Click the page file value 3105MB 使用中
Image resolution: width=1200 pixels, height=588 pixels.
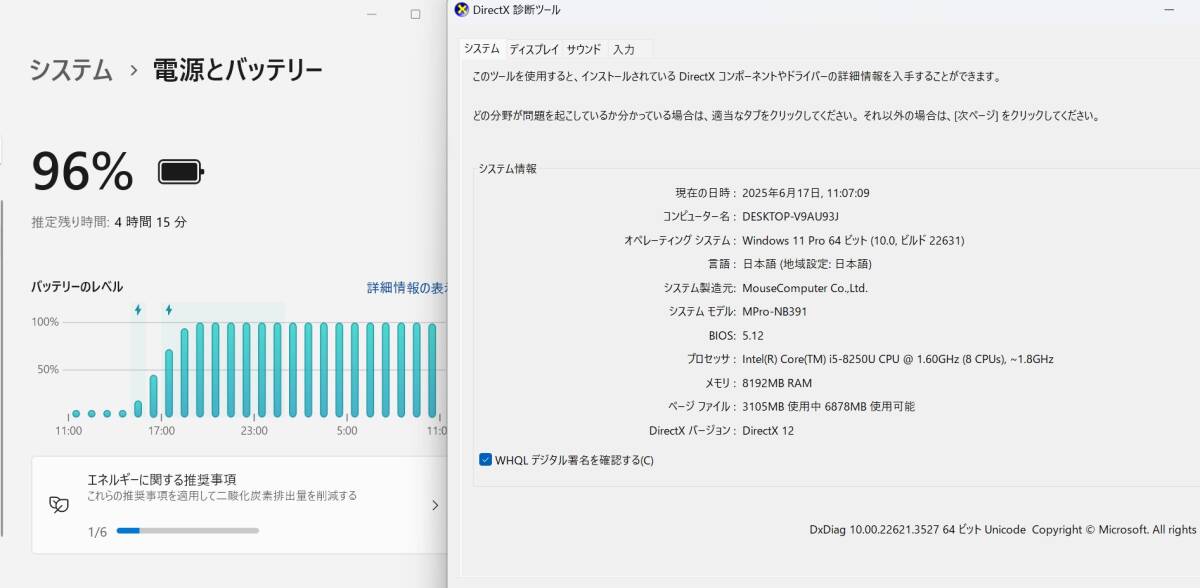tap(828, 407)
